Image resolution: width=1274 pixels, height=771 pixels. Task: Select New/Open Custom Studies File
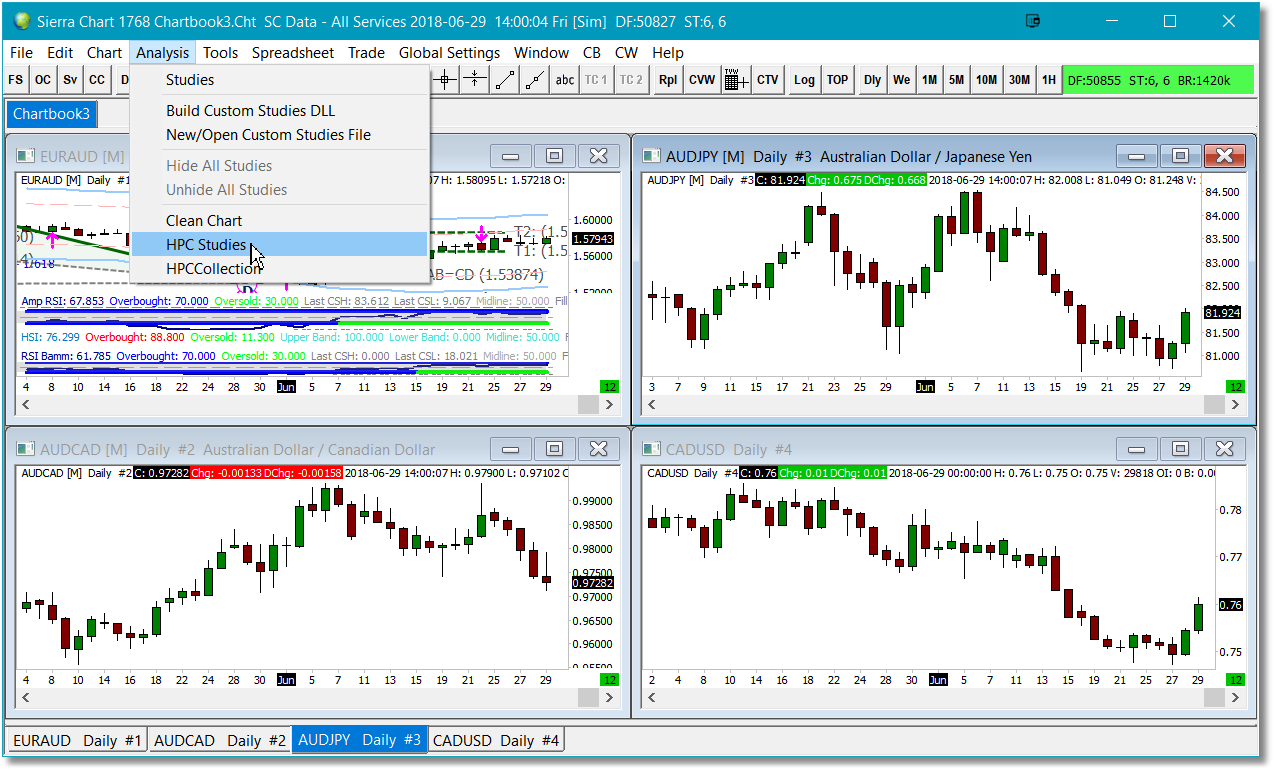click(280, 135)
